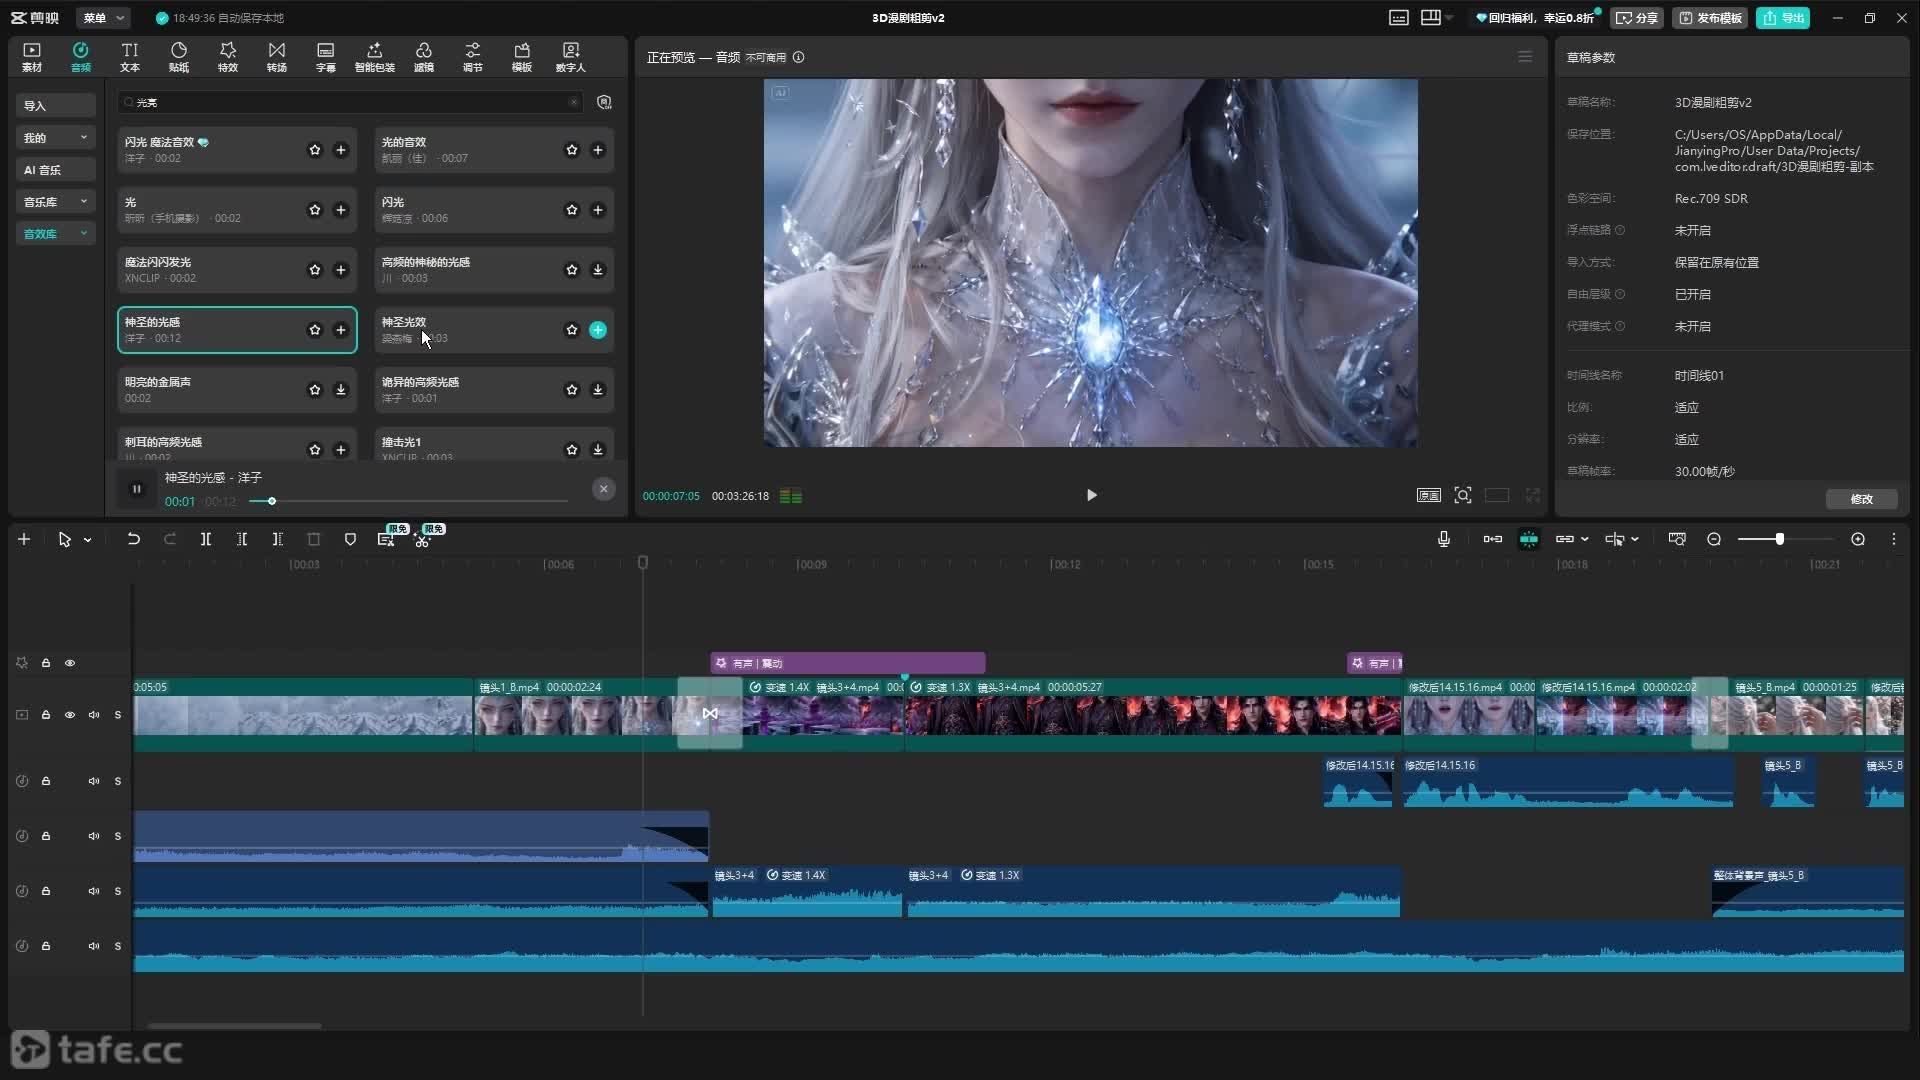Split the clip at the playhead
This screenshot has width=1920, height=1080.
(206, 539)
